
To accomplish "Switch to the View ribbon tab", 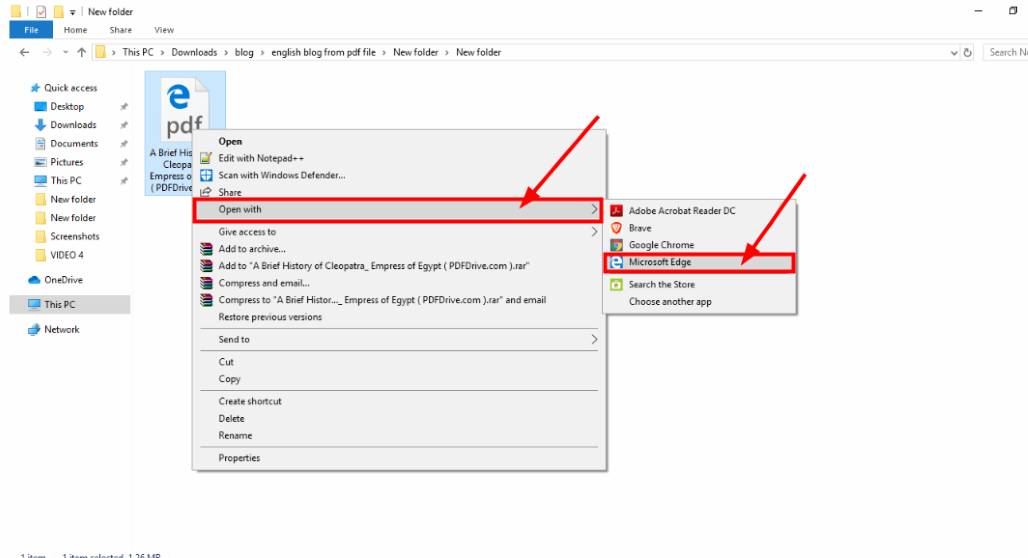I will pos(164,30).
